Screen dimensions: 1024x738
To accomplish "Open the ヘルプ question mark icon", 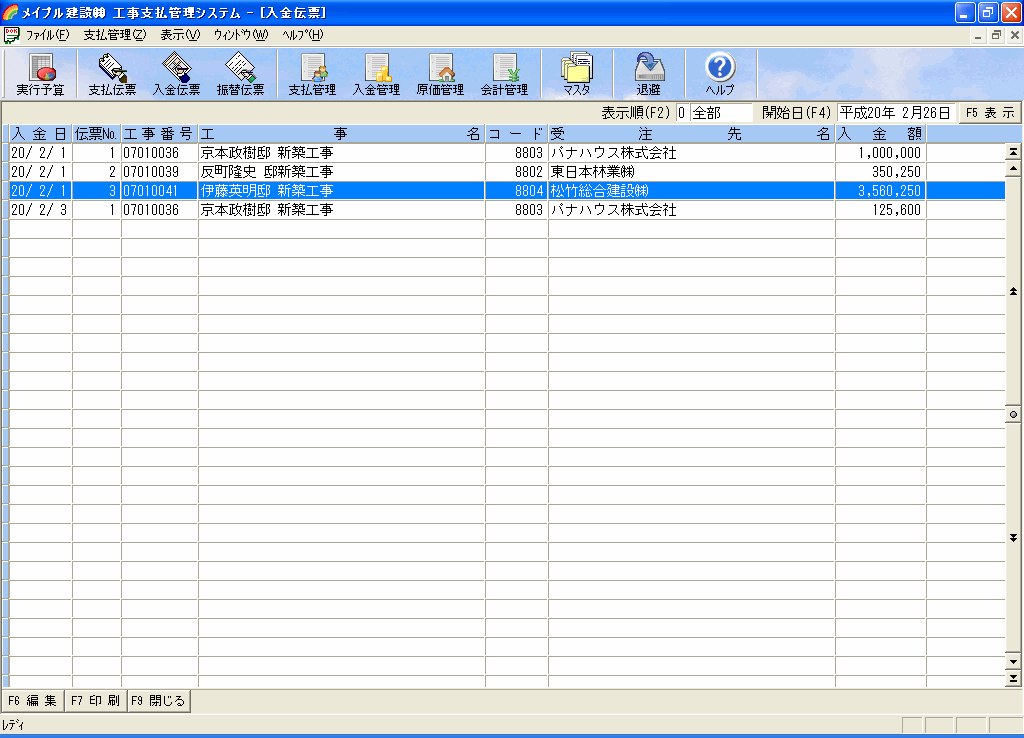I will pos(720,74).
